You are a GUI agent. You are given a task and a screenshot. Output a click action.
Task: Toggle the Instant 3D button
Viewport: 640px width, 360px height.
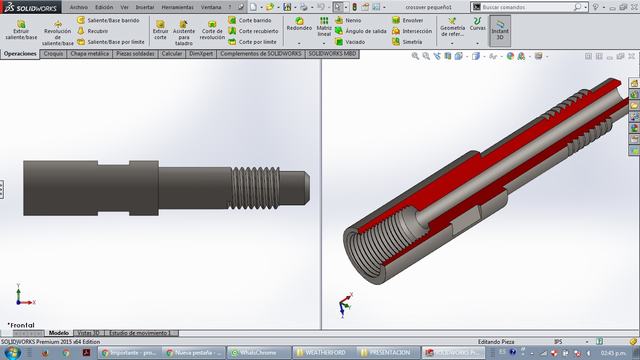point(500,31)
